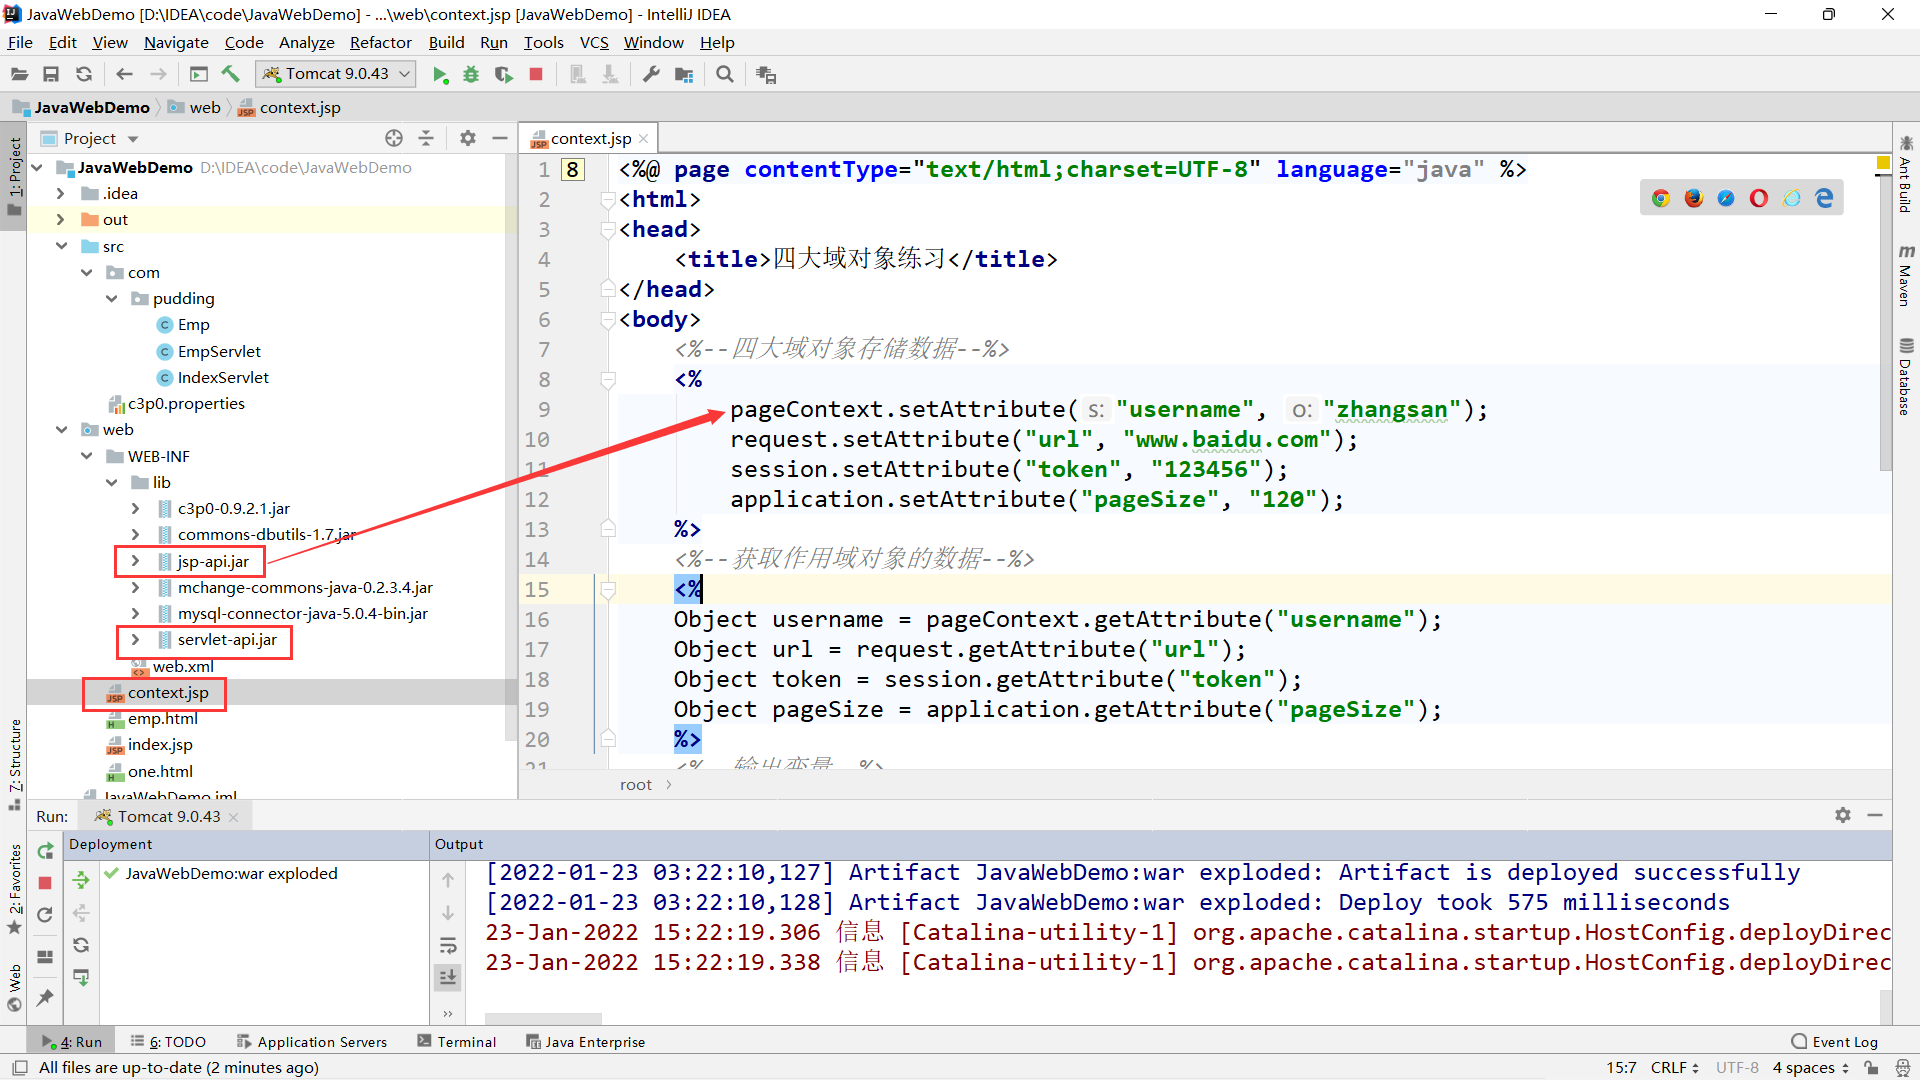The image size is (1920, 1080).
Task: Close the context.jsp editor tab
Action: (643, 139)
